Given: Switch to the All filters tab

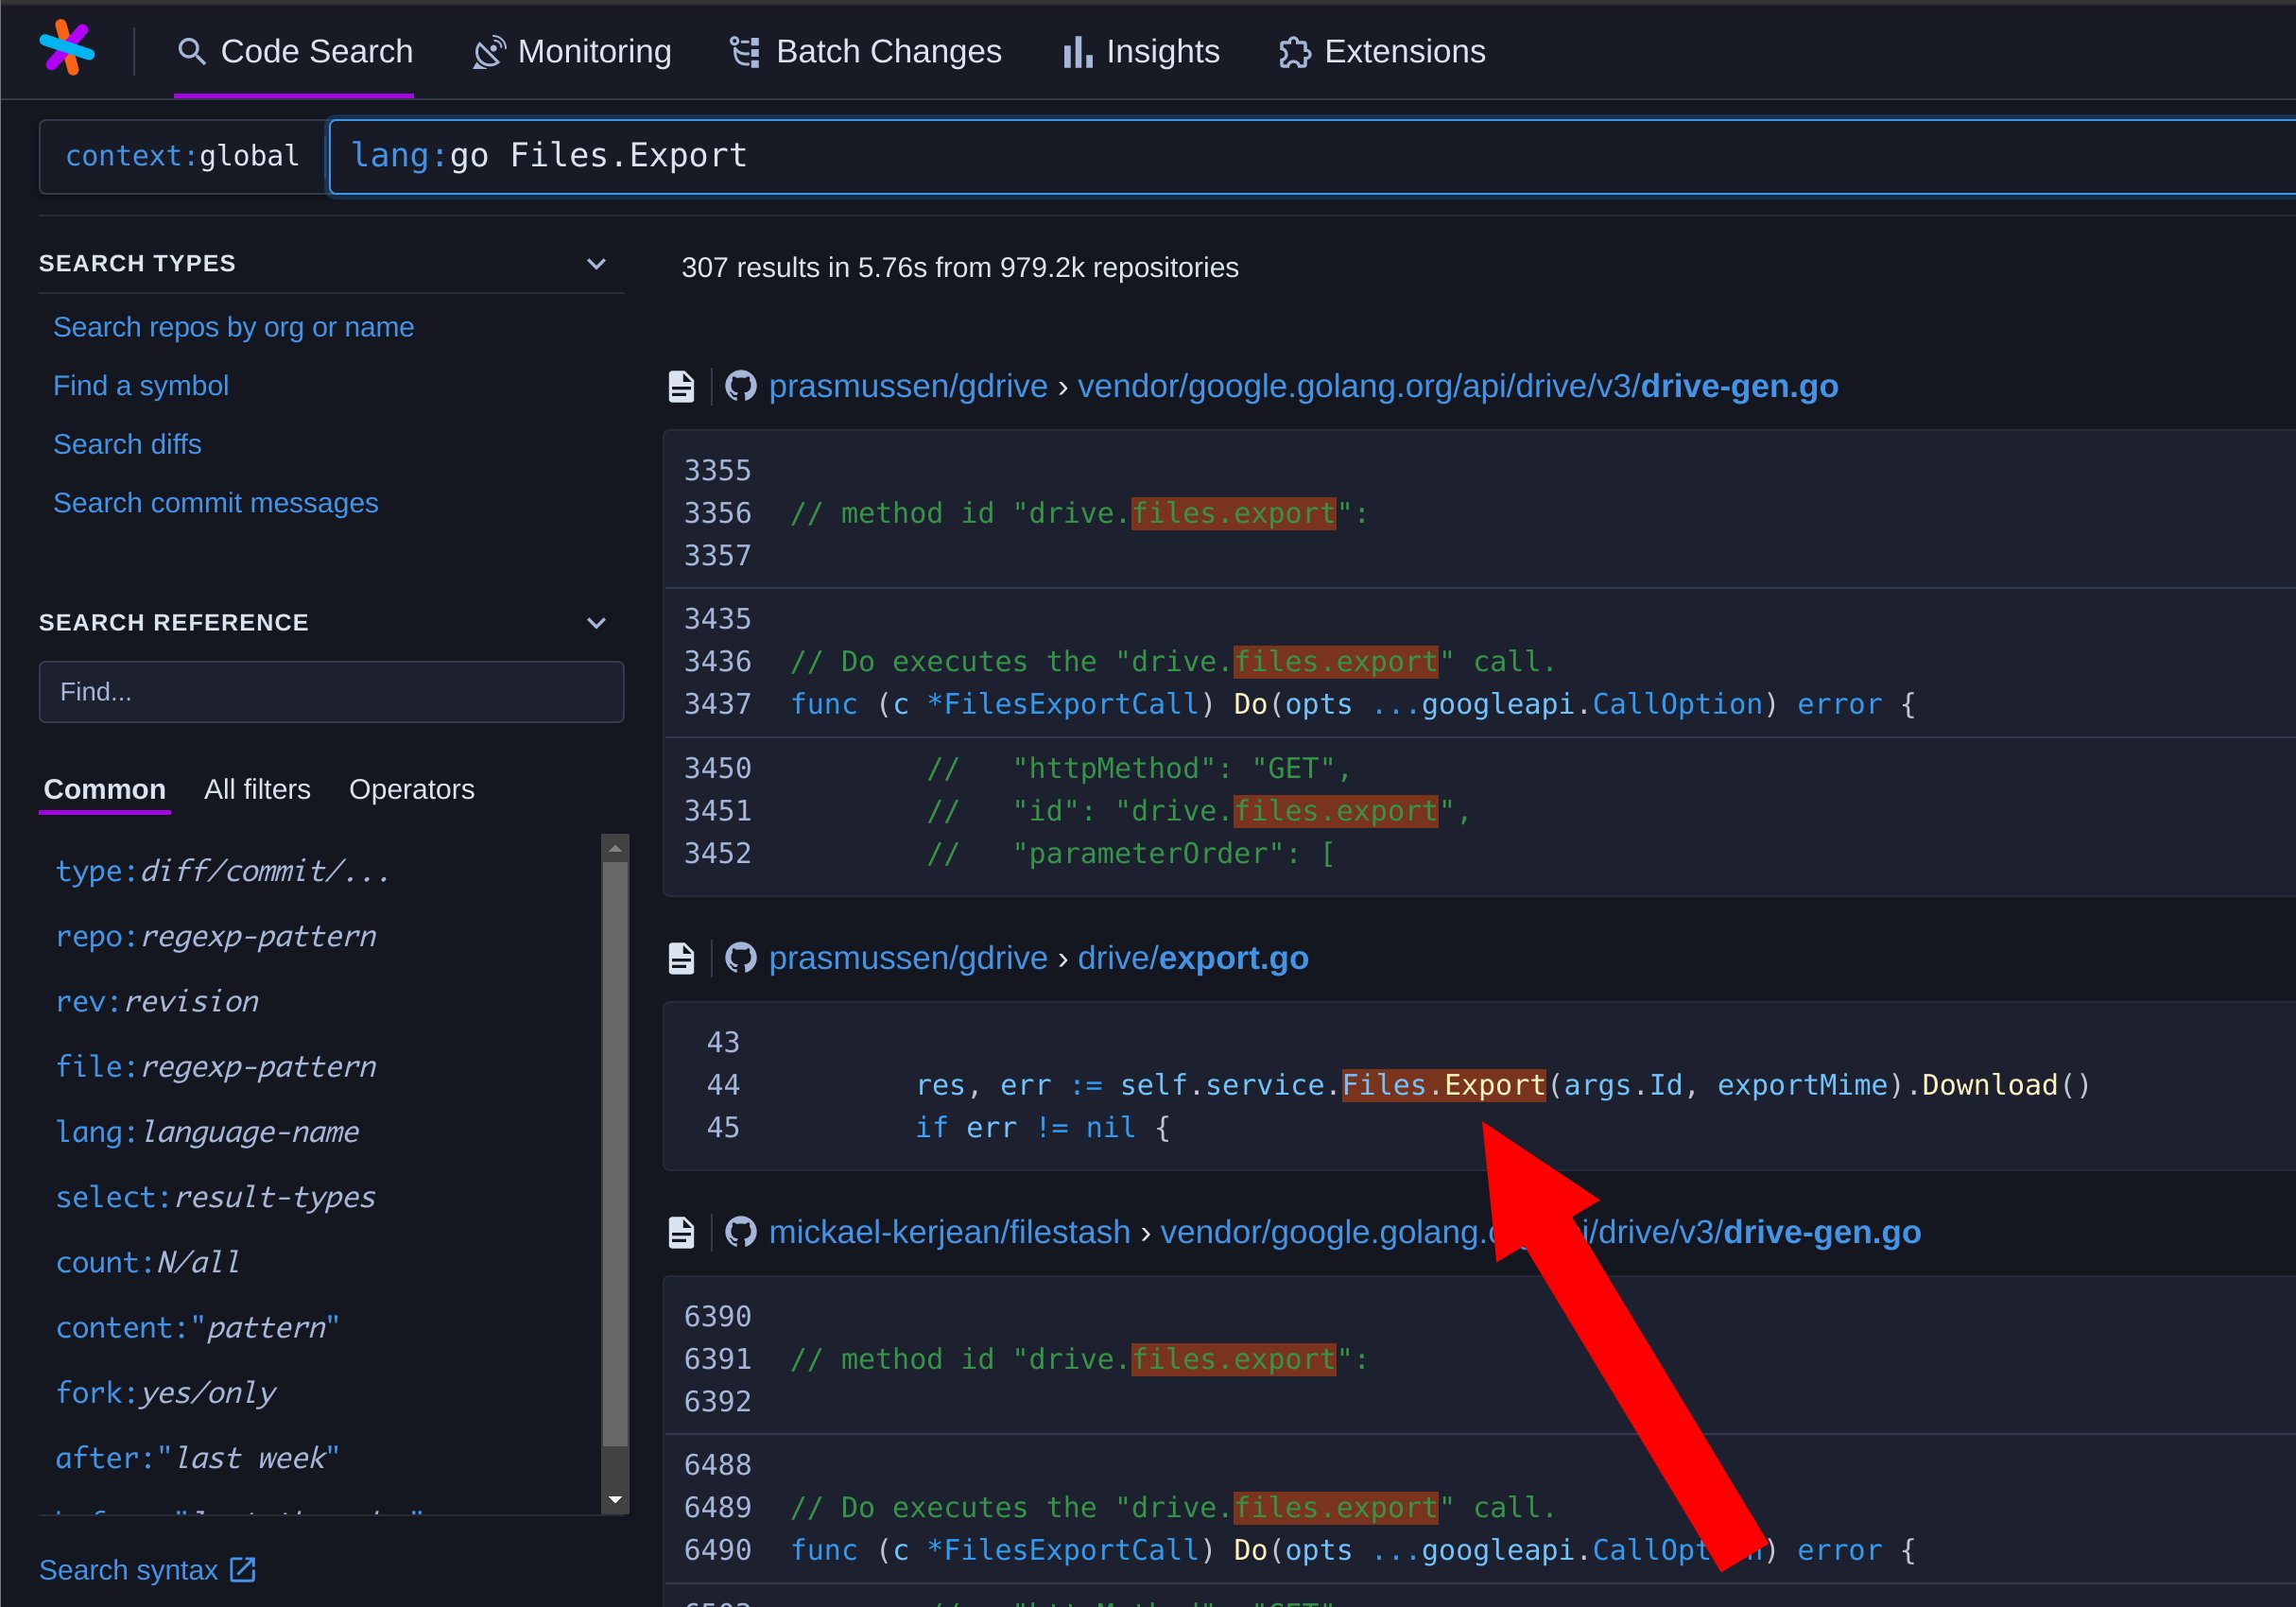Looking at the screenshot, I should (x=257, y=789).
